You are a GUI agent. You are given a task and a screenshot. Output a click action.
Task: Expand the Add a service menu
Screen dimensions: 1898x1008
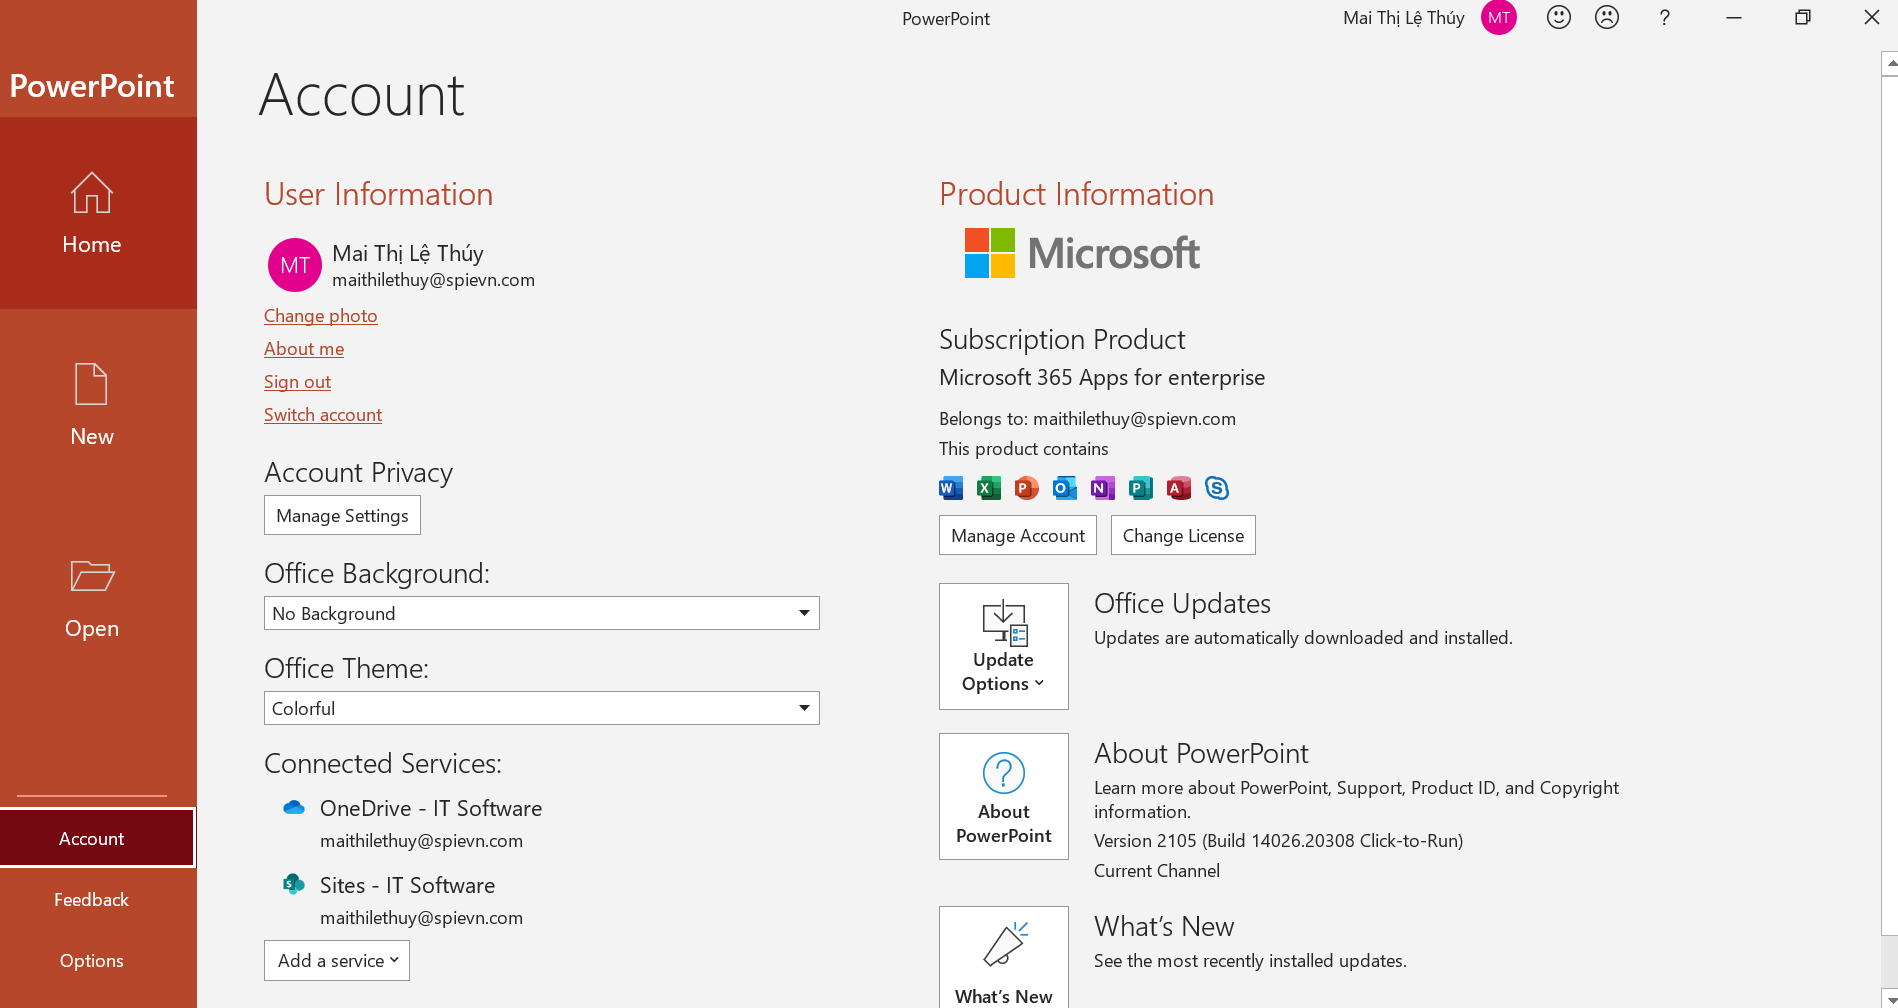[337, 960]
